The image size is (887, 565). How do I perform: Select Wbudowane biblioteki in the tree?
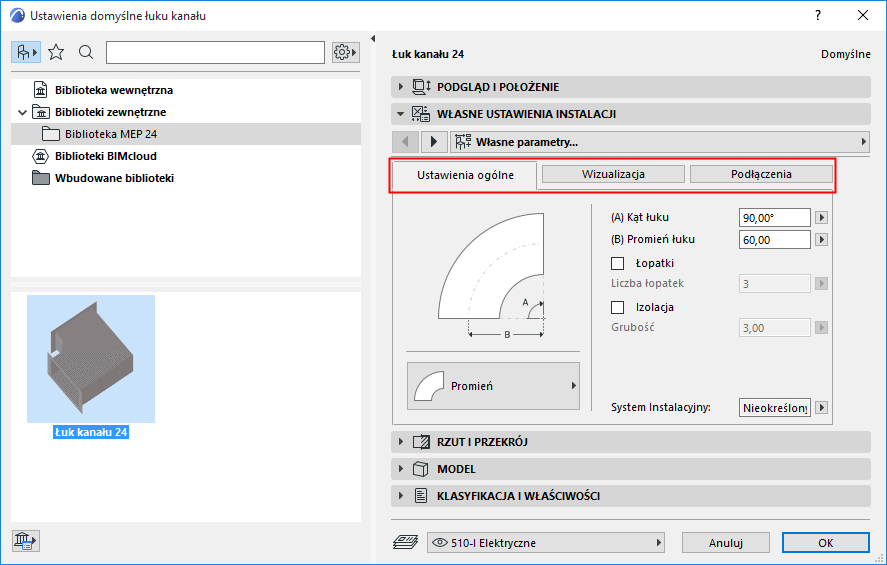[114, 178]
